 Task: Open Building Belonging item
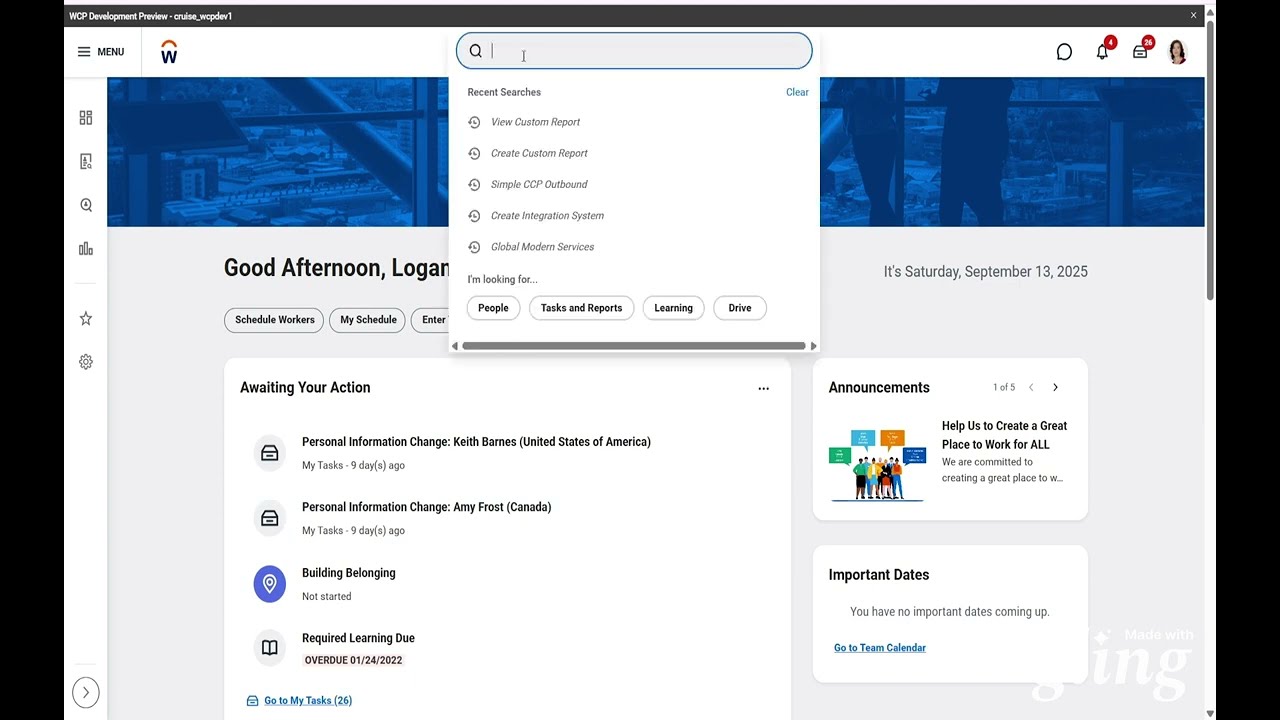click(x=349, y=573)
